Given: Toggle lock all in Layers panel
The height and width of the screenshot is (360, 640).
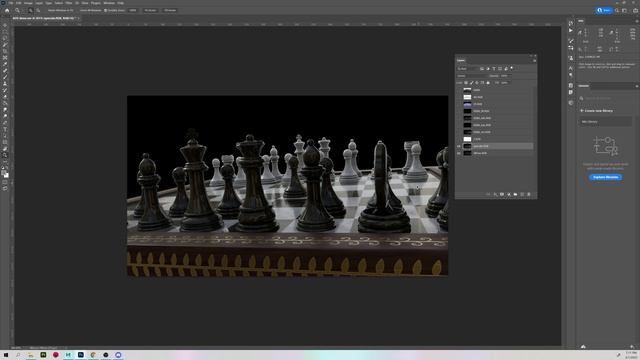Looking at the screenshot, I should [488, 83].
